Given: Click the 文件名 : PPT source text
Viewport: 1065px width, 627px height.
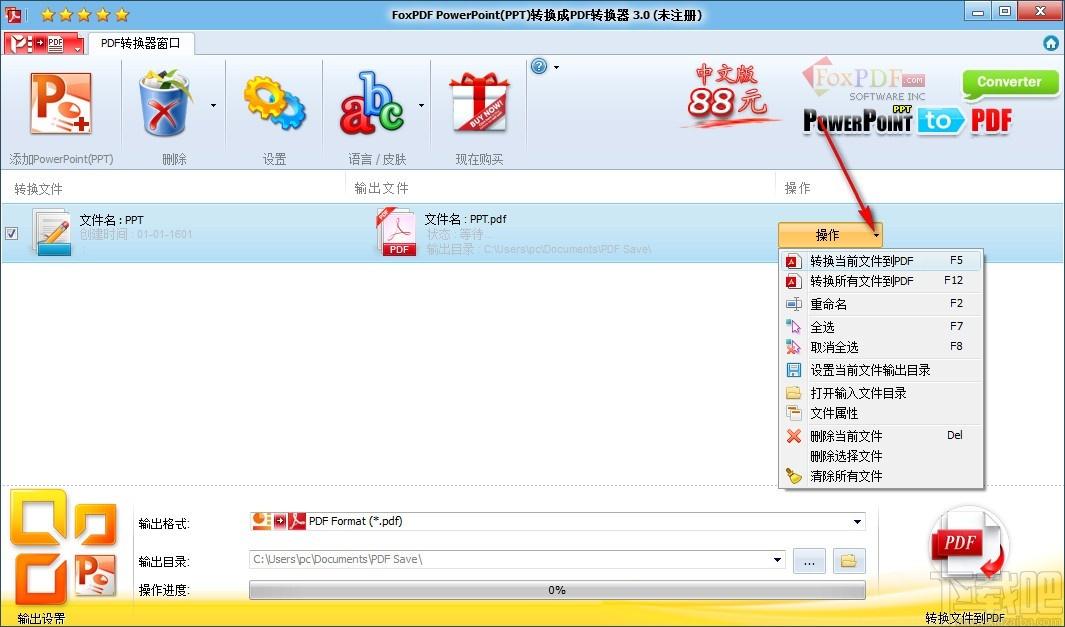Looking at the screenshot, I should click(111, 220).
